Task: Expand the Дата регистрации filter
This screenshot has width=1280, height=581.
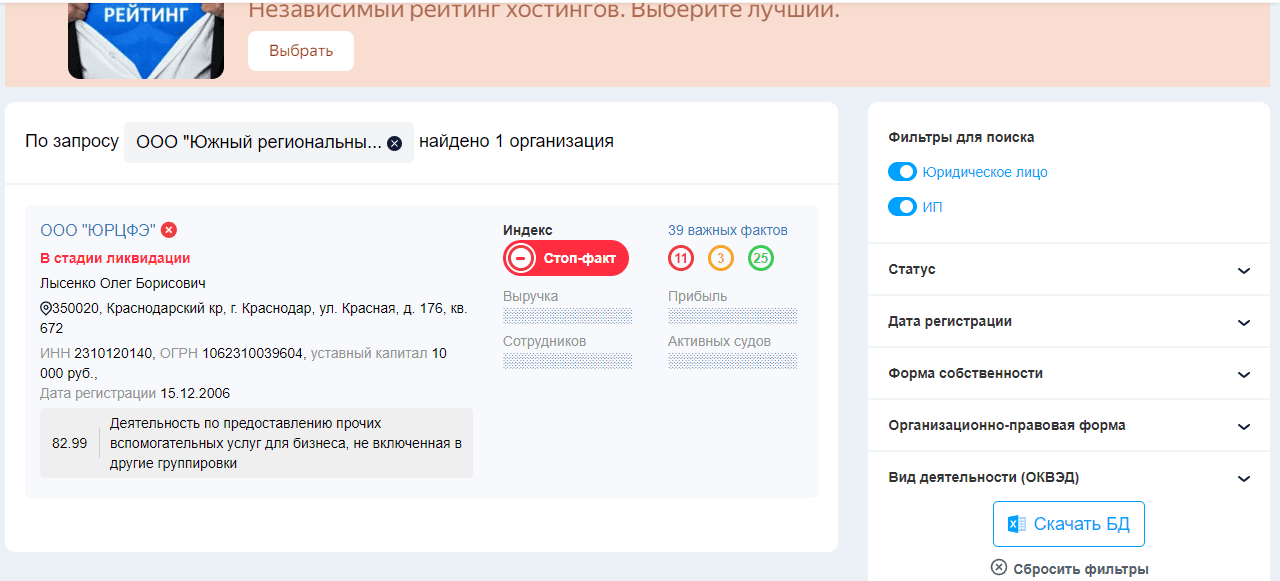Action: click(x=1243, y=322)
